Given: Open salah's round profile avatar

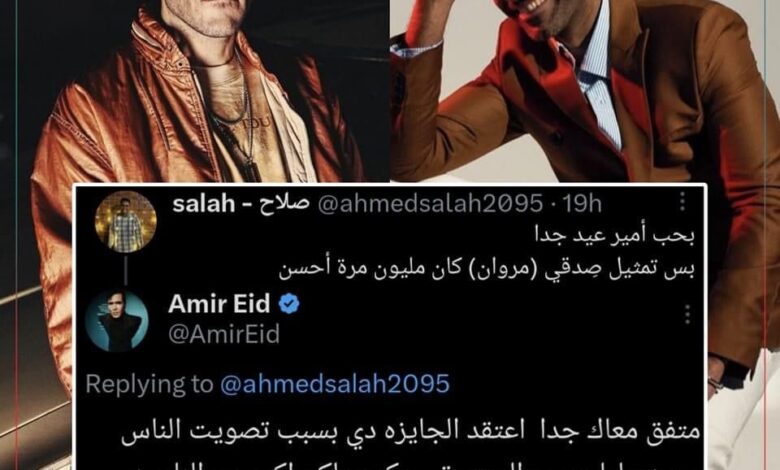Looking at the screenshot, I should pos(126,222).
